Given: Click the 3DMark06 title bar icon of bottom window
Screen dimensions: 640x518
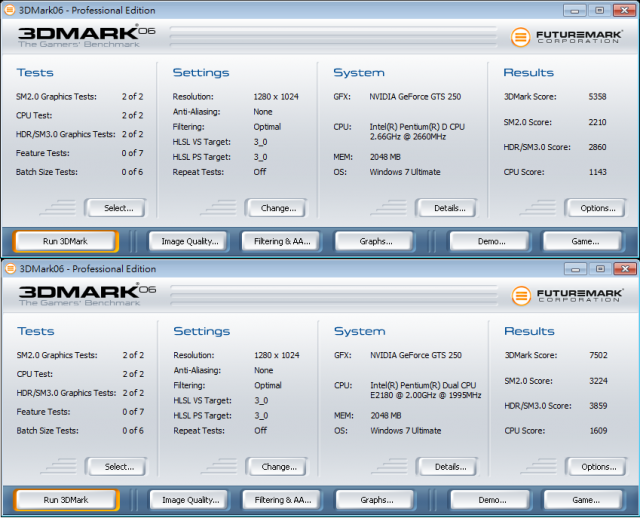Looking at the screenshot, I should pos(10,269).
